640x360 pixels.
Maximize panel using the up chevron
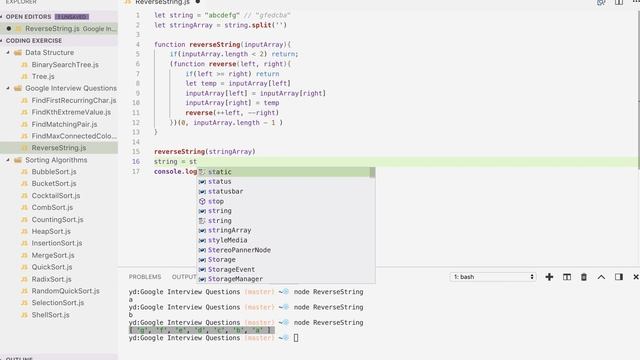[601, 277]
